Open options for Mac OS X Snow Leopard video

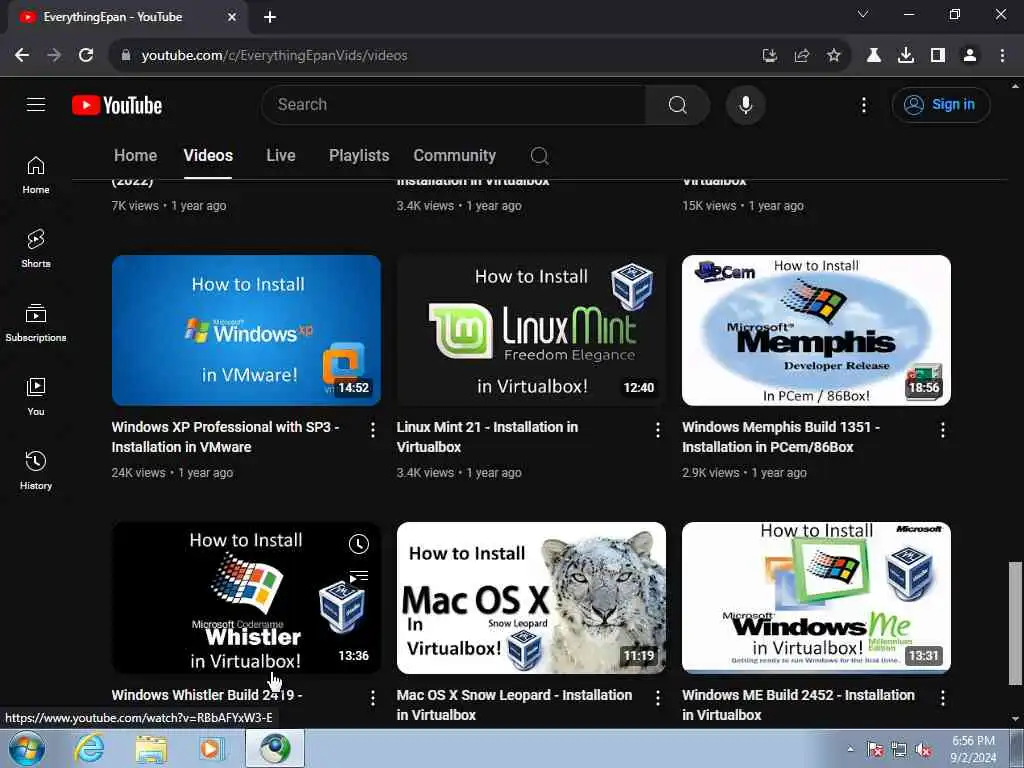coord(658,698)
